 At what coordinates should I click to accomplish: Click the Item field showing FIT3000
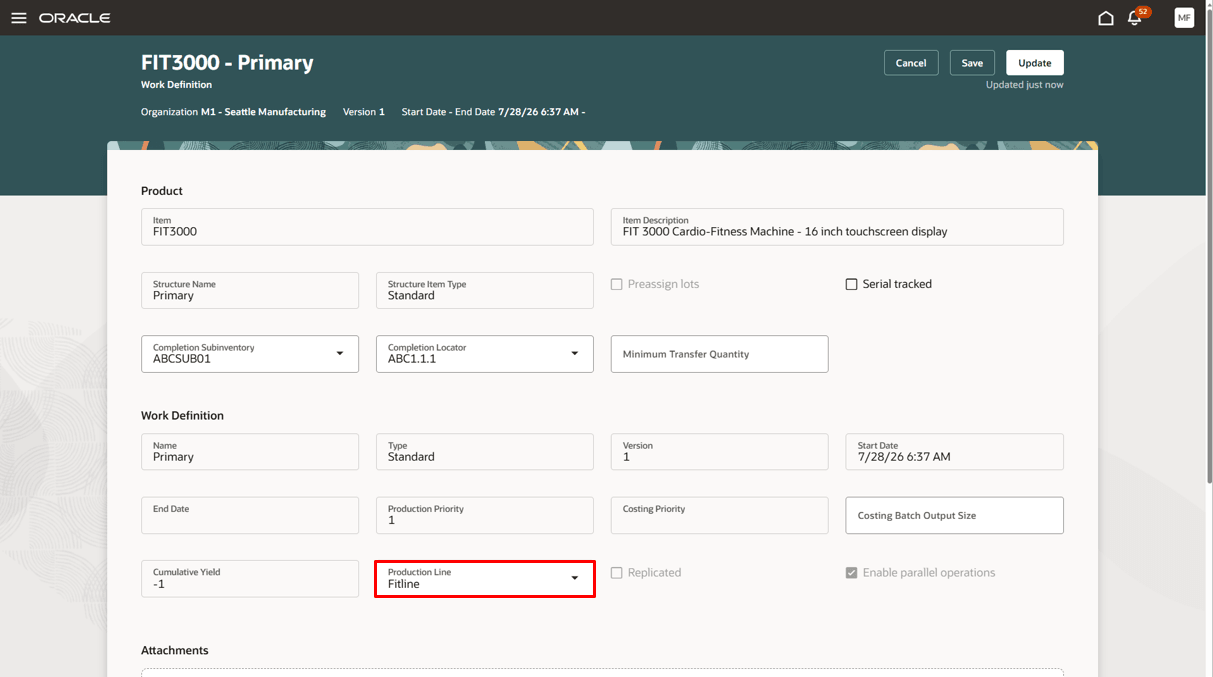pos(367,227)
